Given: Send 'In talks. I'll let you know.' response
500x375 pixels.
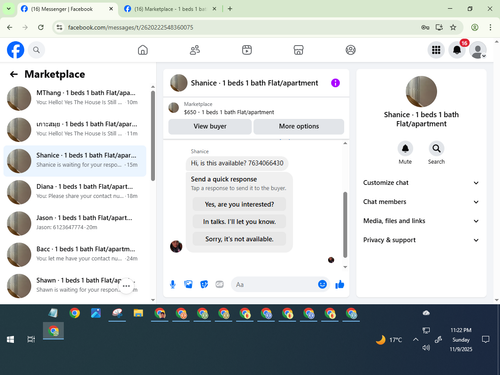Looking at the screenshot, I should (x=239, y=222).
